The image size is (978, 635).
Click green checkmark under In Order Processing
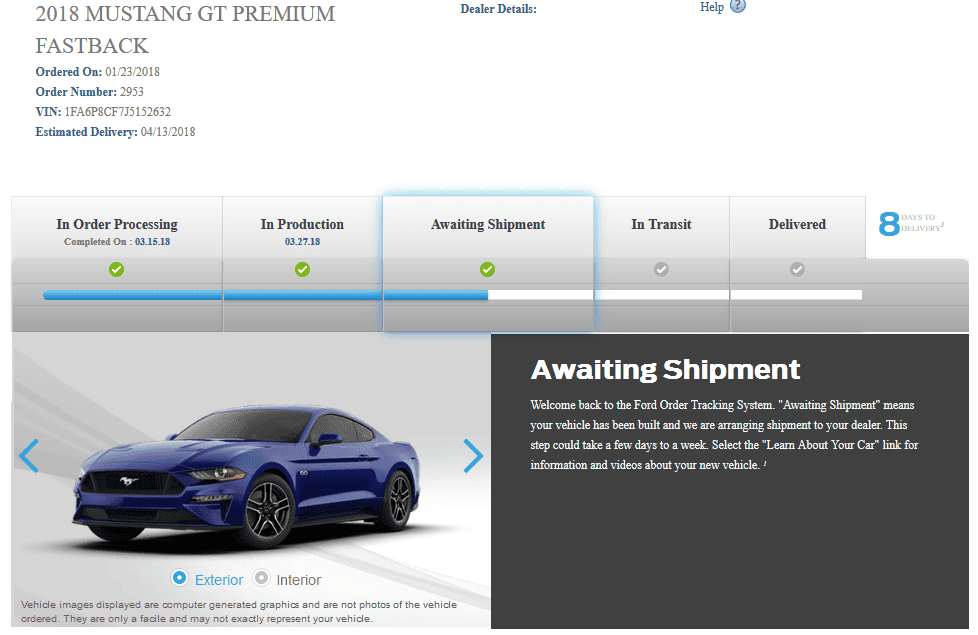coord(117,269)
